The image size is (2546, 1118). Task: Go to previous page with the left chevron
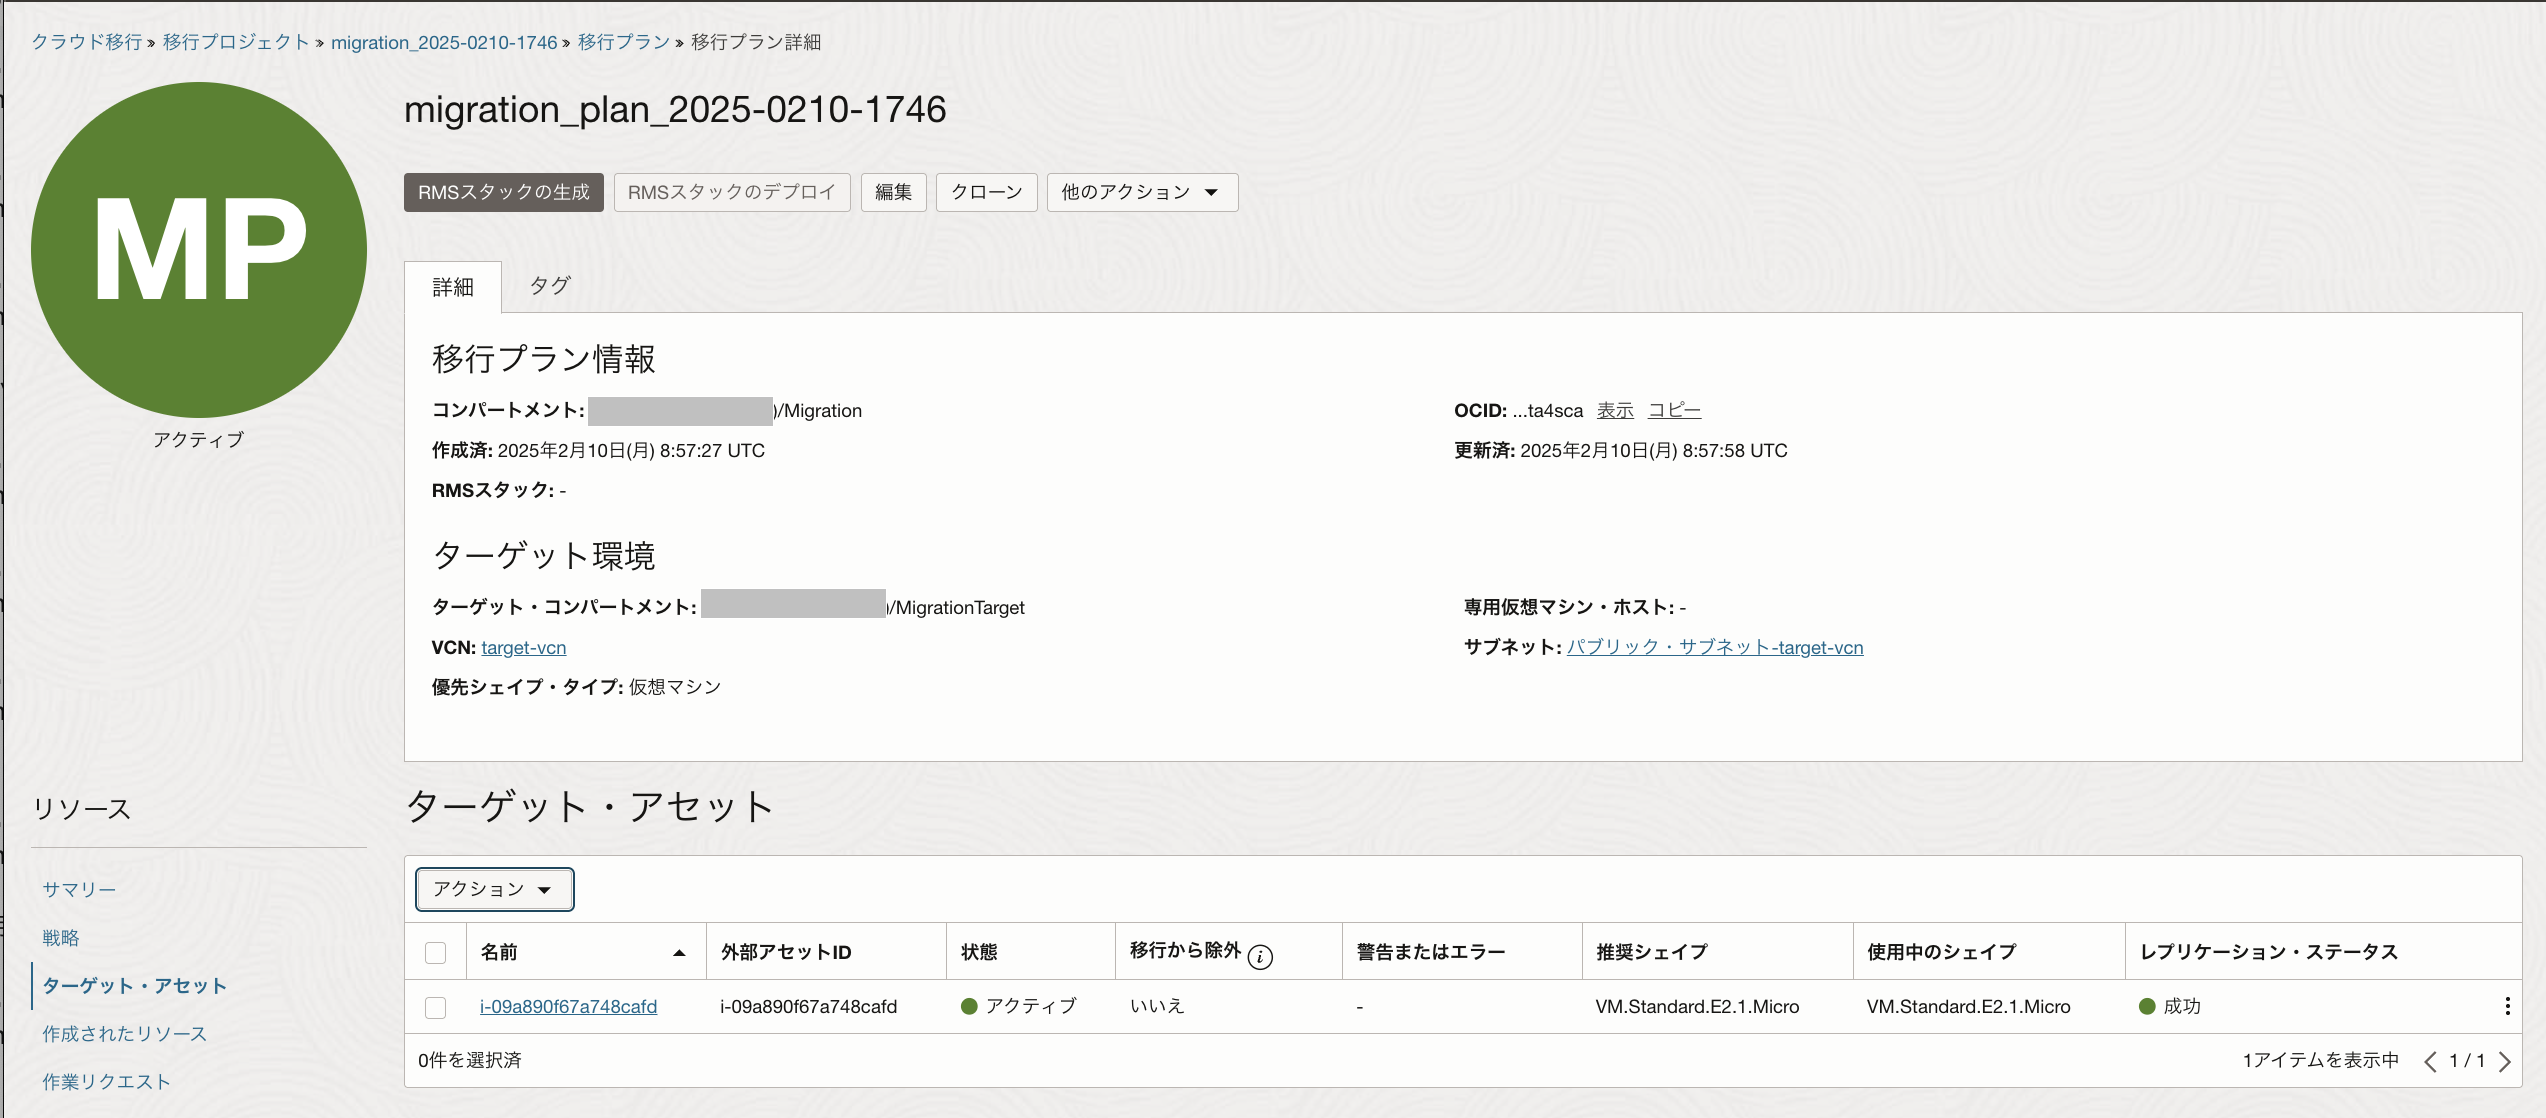point(2430,1061)
